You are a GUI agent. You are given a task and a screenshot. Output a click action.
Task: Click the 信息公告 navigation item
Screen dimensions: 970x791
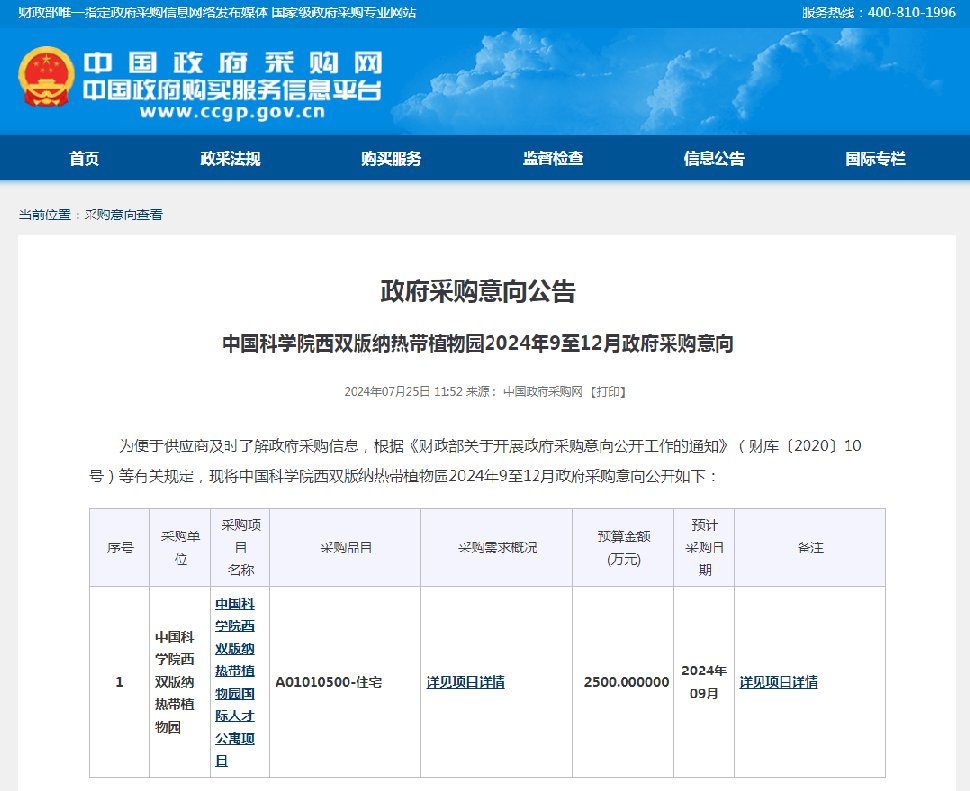click(714, 159)
